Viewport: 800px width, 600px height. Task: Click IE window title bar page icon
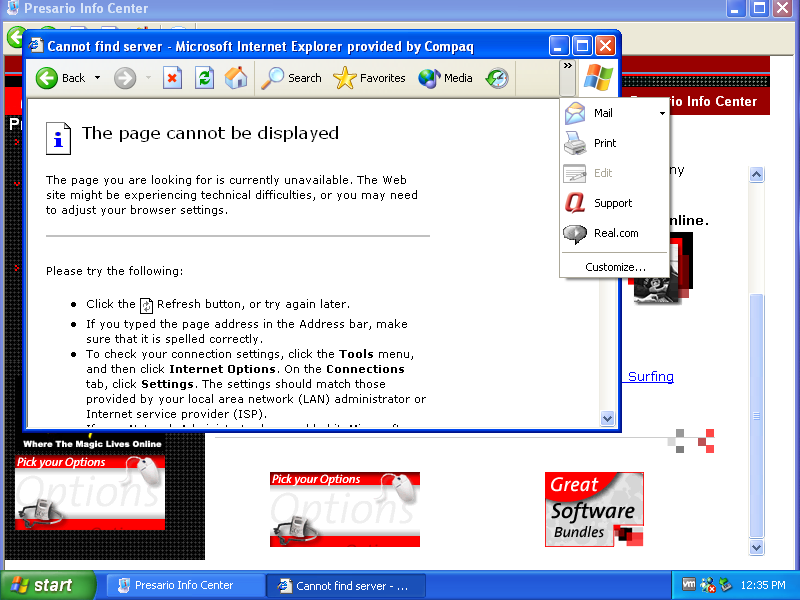click(x=36, y=46)
